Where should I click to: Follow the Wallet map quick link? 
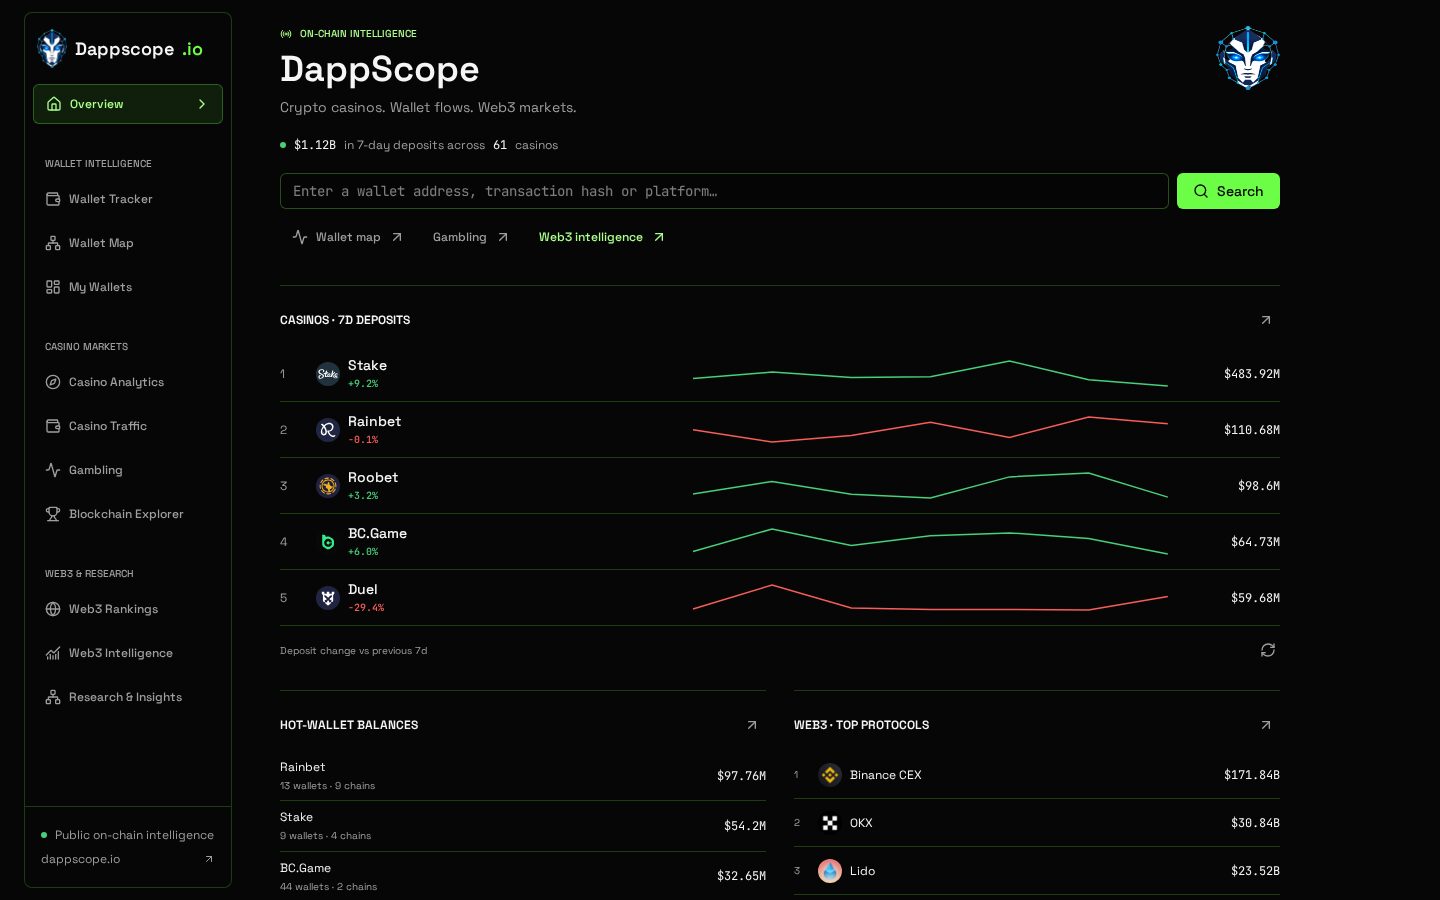pos(347,237)
